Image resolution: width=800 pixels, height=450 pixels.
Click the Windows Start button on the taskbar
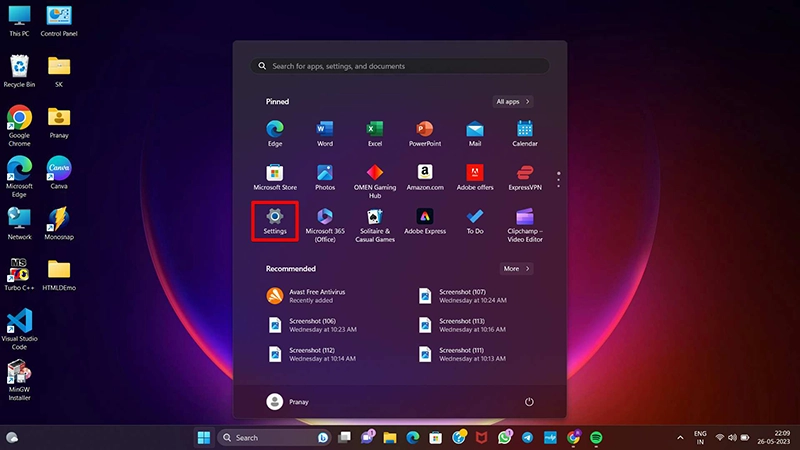(204, 437)
